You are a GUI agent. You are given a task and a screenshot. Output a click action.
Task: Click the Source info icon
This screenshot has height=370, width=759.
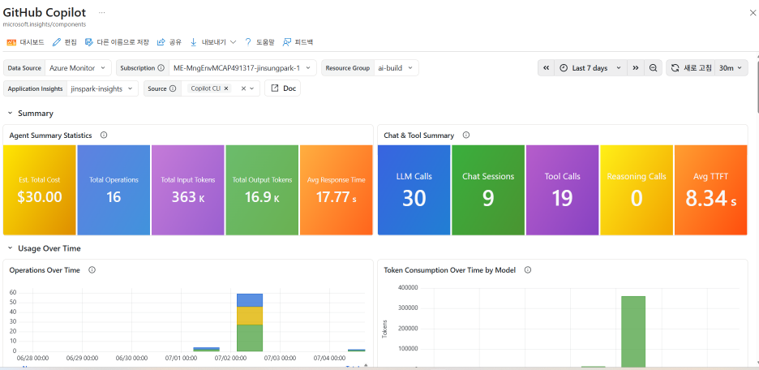(x=173, y=89)
